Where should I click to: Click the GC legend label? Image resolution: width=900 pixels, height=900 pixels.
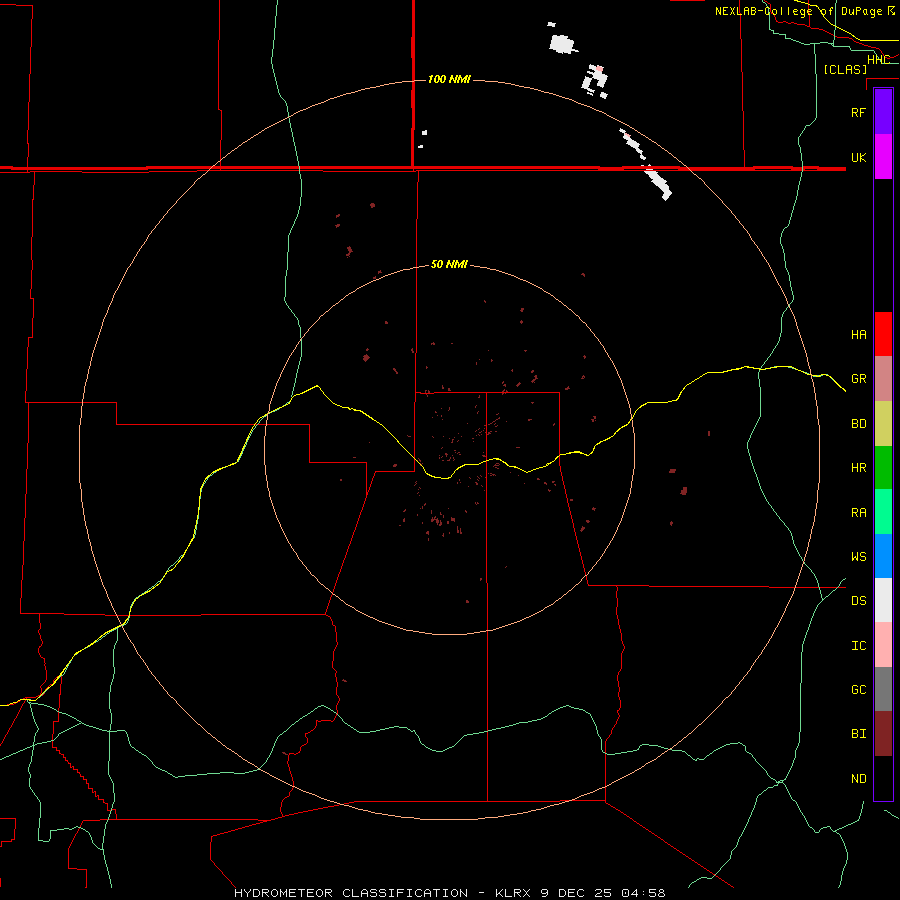859,690
